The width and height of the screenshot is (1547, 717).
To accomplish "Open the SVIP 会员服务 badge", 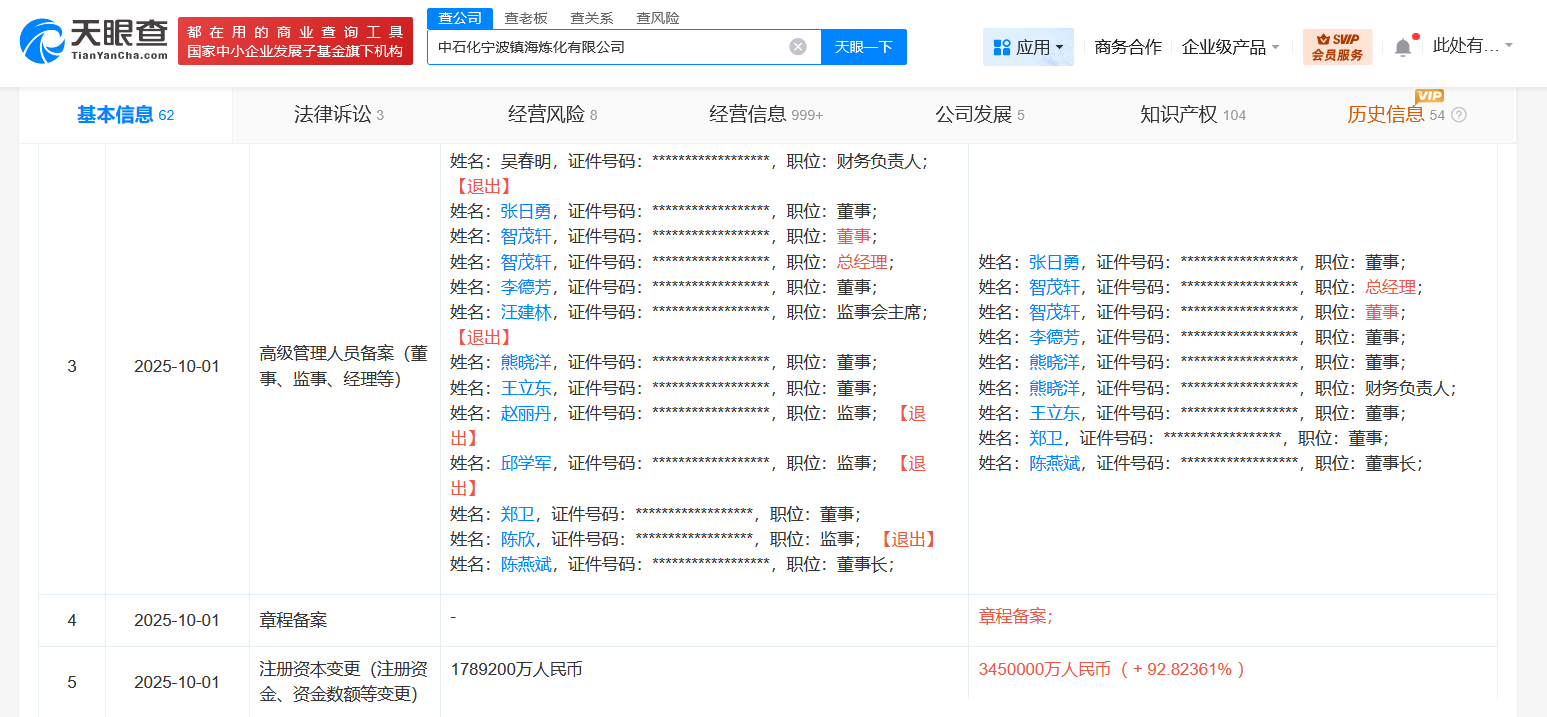I will click(x=1338, y=46).
